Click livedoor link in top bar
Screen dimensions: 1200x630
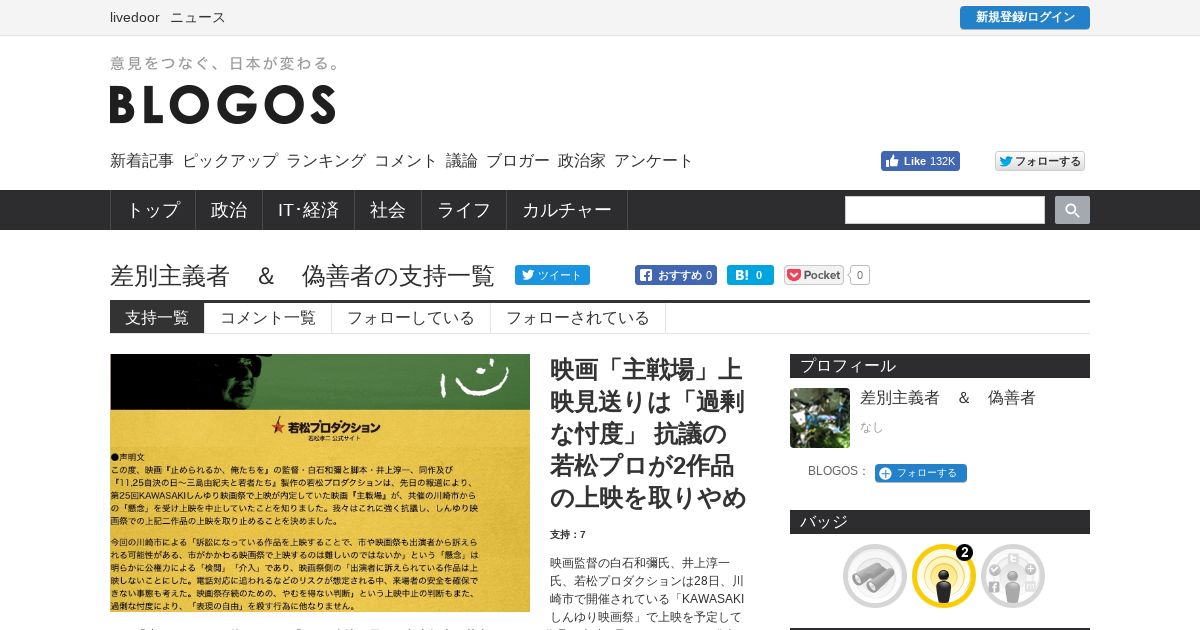pyautogui.click(x=135, y=17)
